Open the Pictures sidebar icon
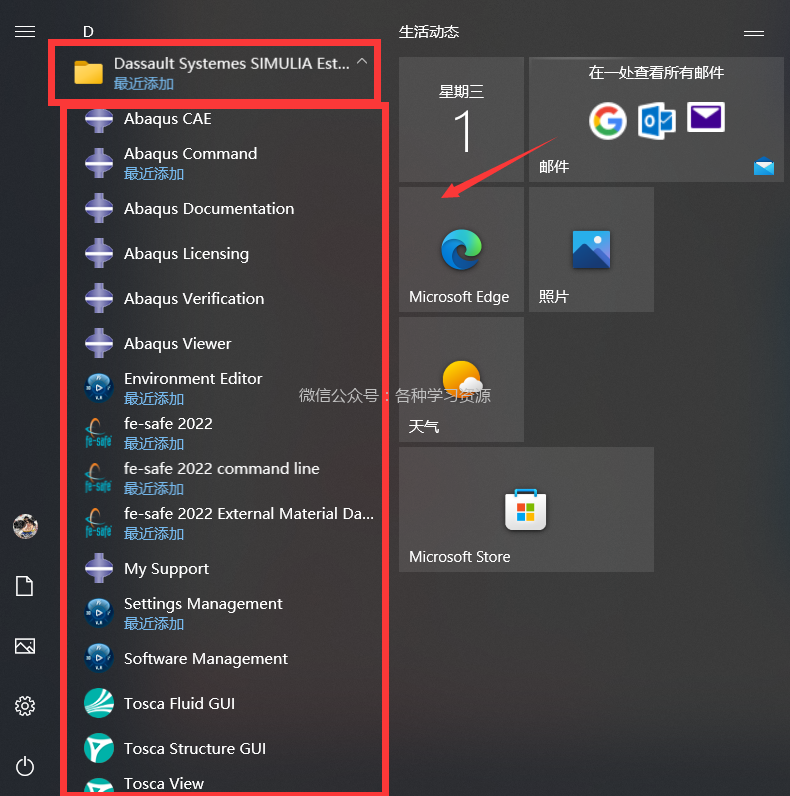790x796 pixels. (25, 646)
